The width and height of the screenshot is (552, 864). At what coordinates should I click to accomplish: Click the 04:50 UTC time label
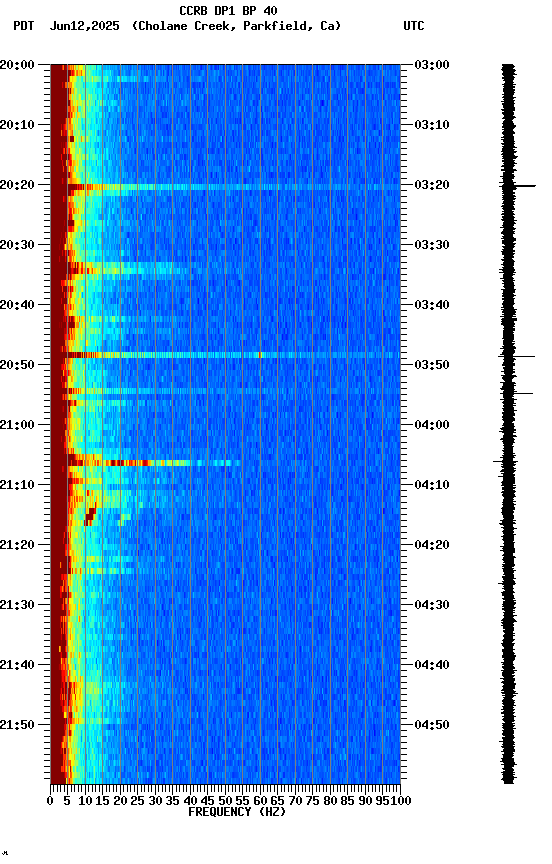point(432,725)
